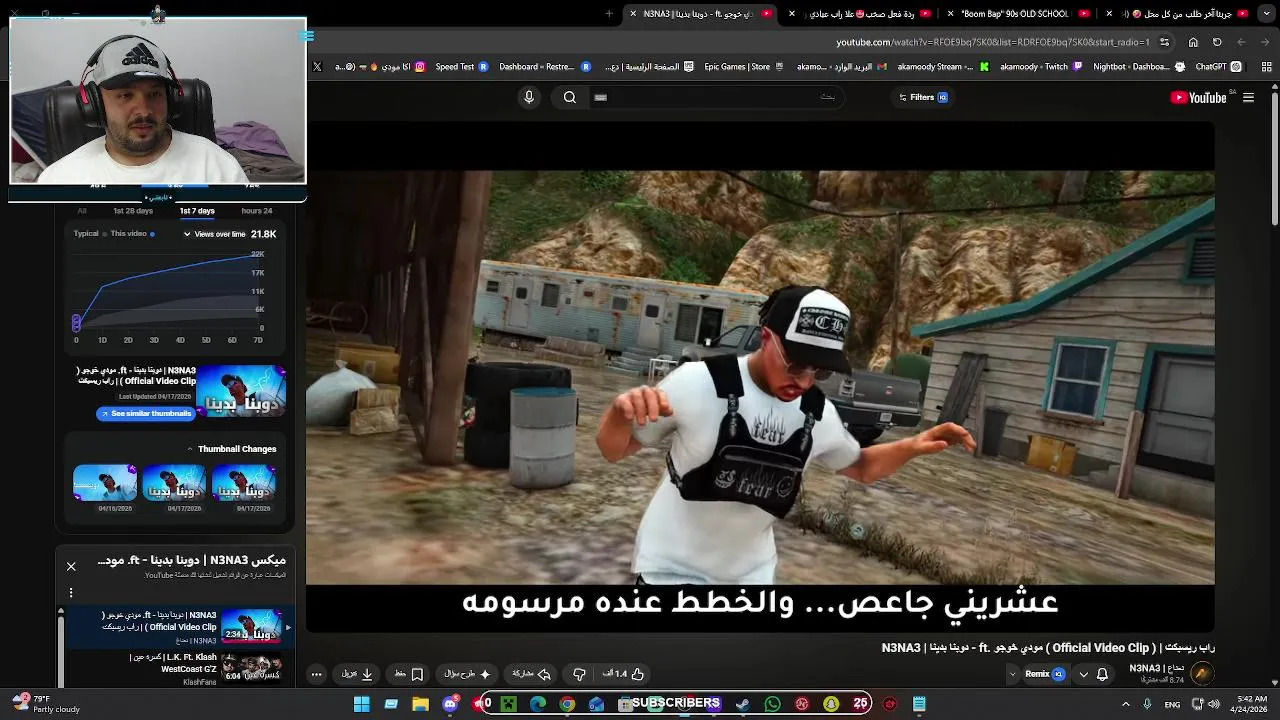The image size is (1280, 720).
Task: Open the Speed Test bookmark
Action: point(462,67)
